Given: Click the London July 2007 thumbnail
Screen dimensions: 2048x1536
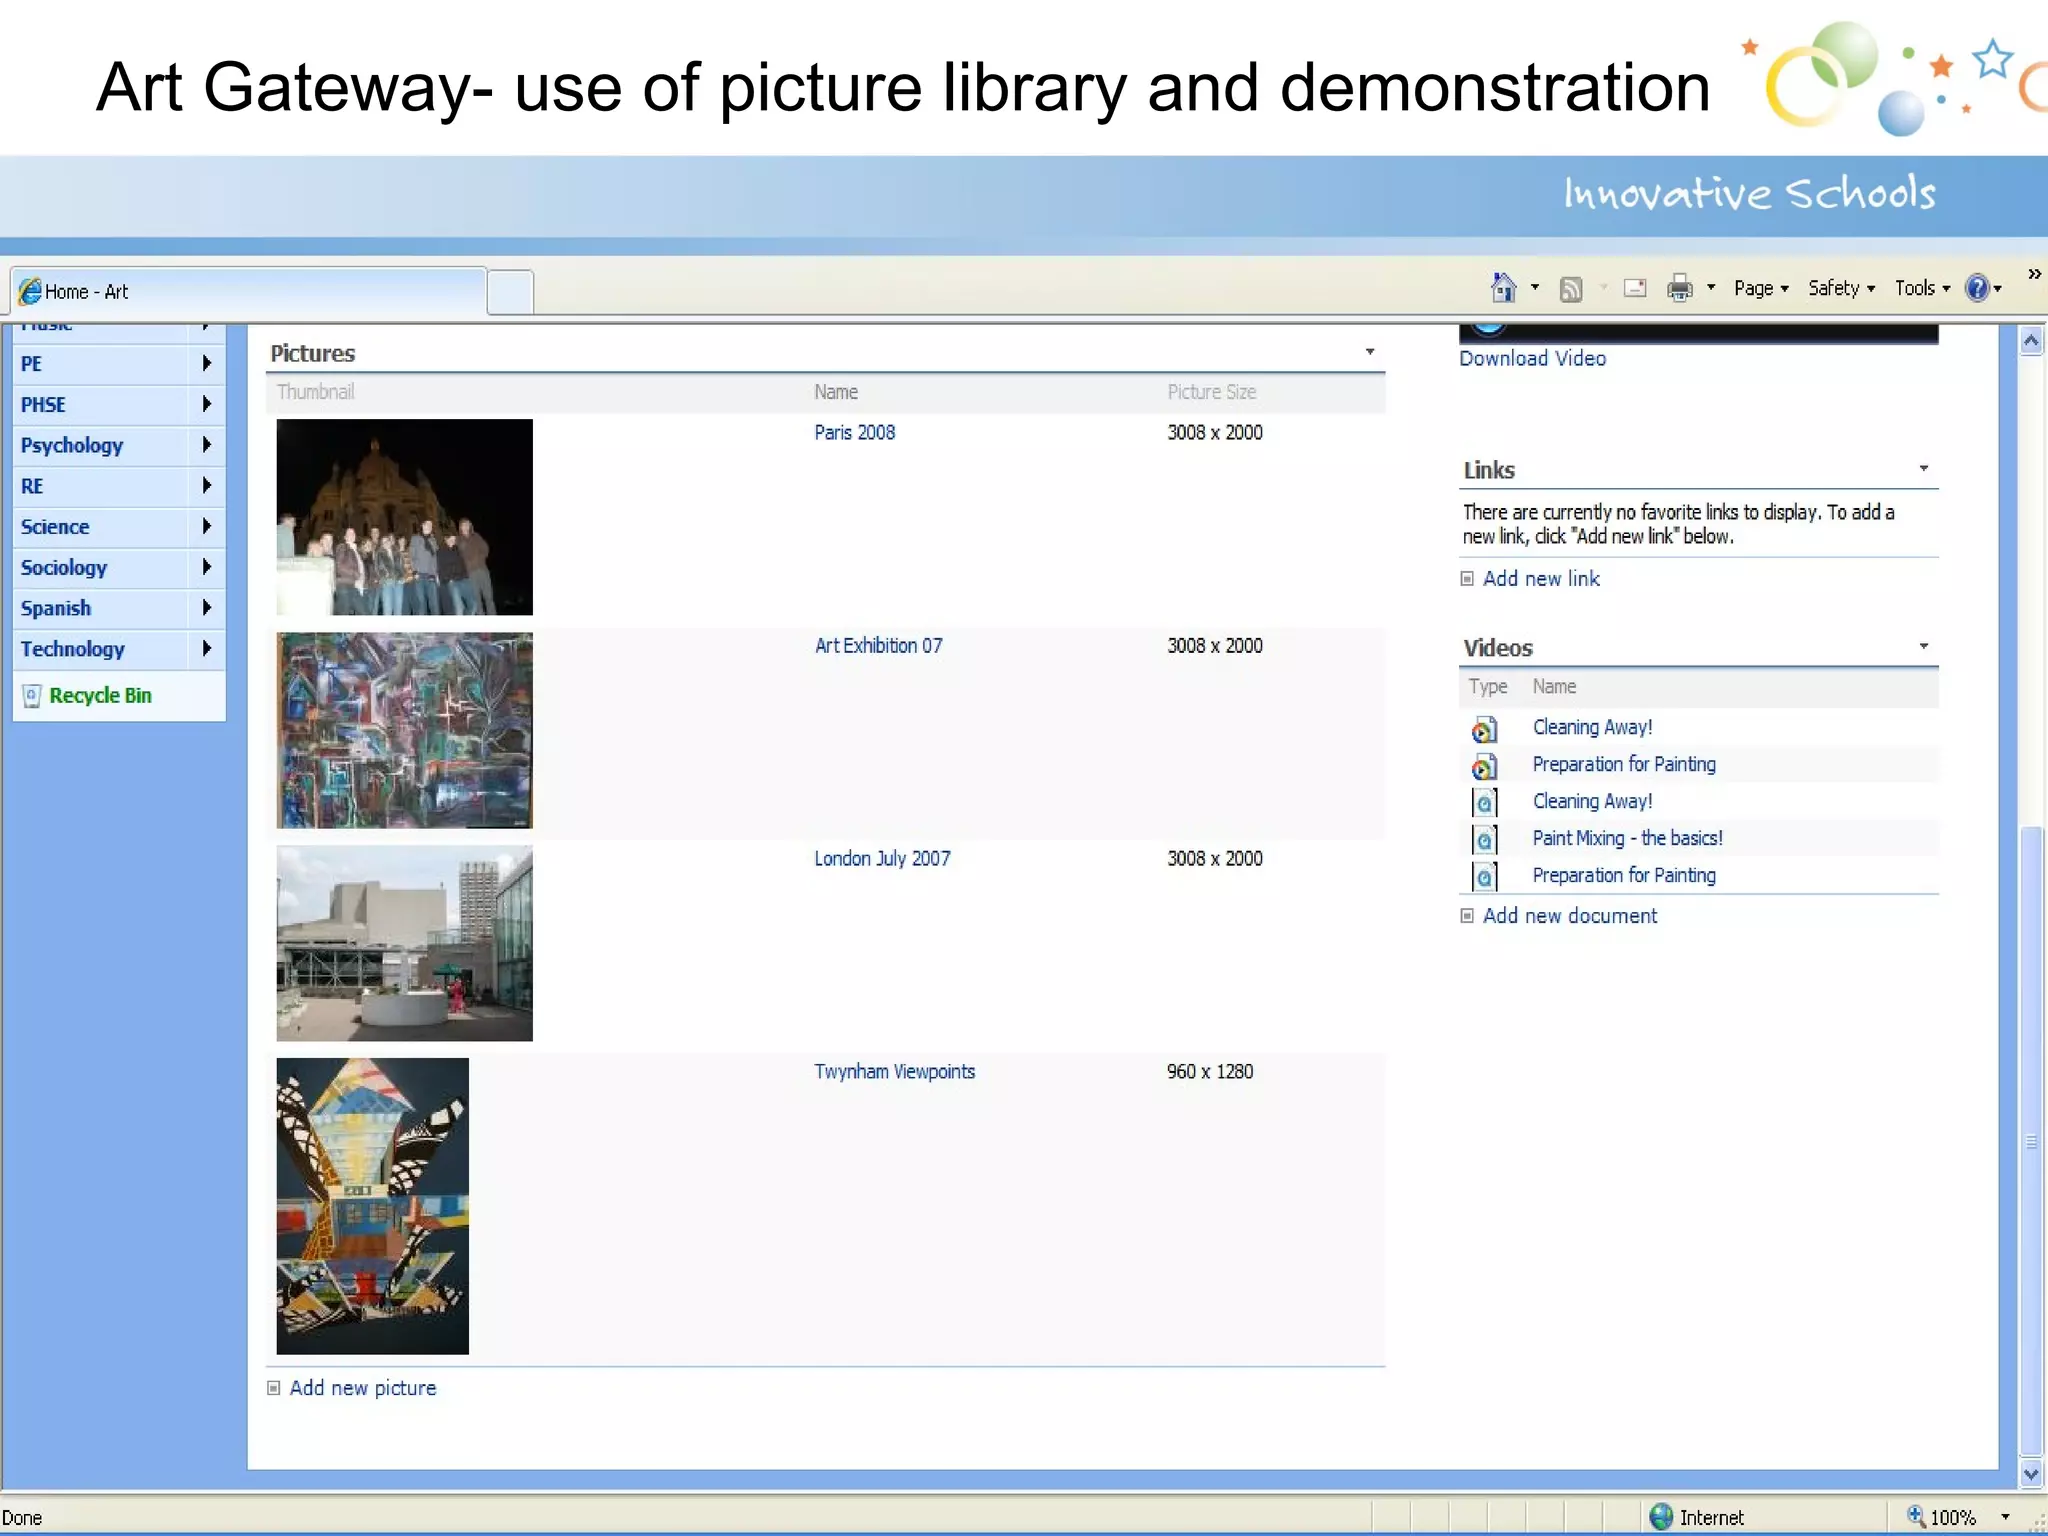Looking at the screenshot, I should 404,943.
